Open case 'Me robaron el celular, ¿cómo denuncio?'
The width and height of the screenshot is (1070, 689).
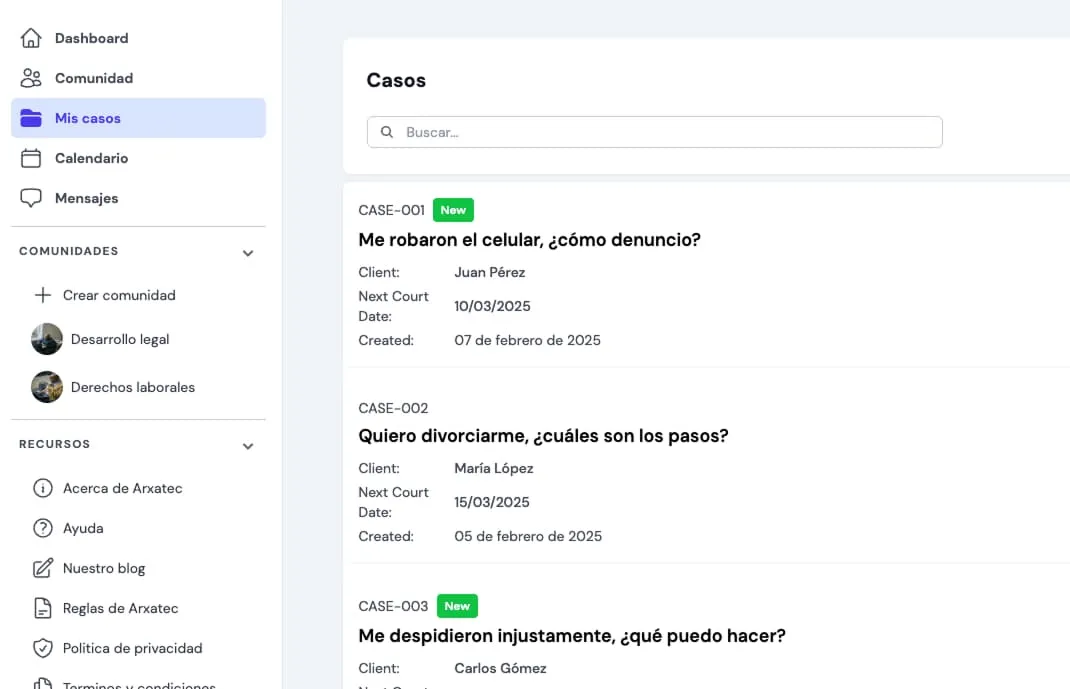[530, 239]
